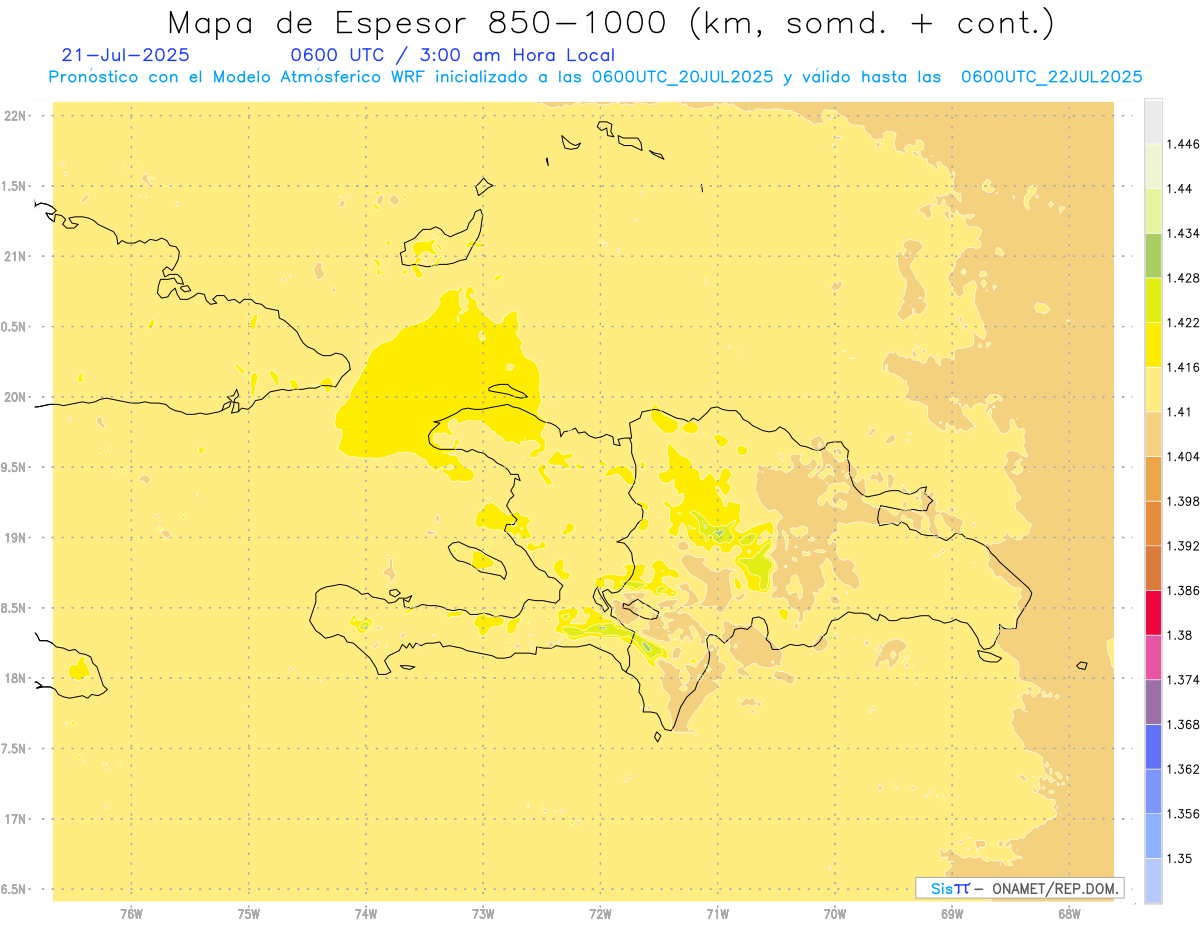Click the colorbar value '1.446'

coord(1182,144)
